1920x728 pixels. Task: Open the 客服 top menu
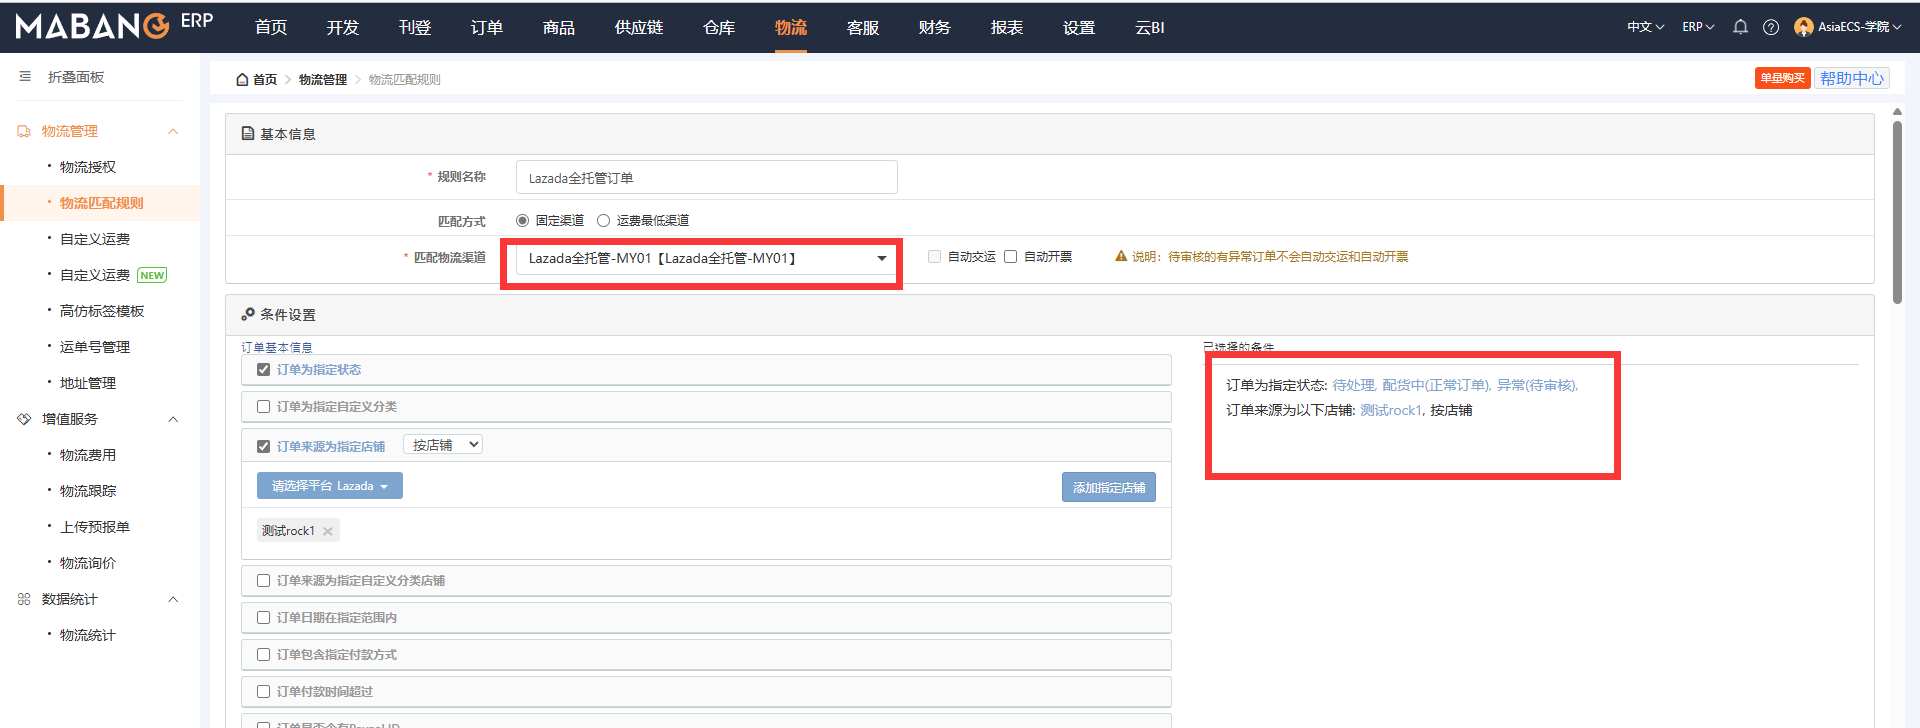pos(863,27)
